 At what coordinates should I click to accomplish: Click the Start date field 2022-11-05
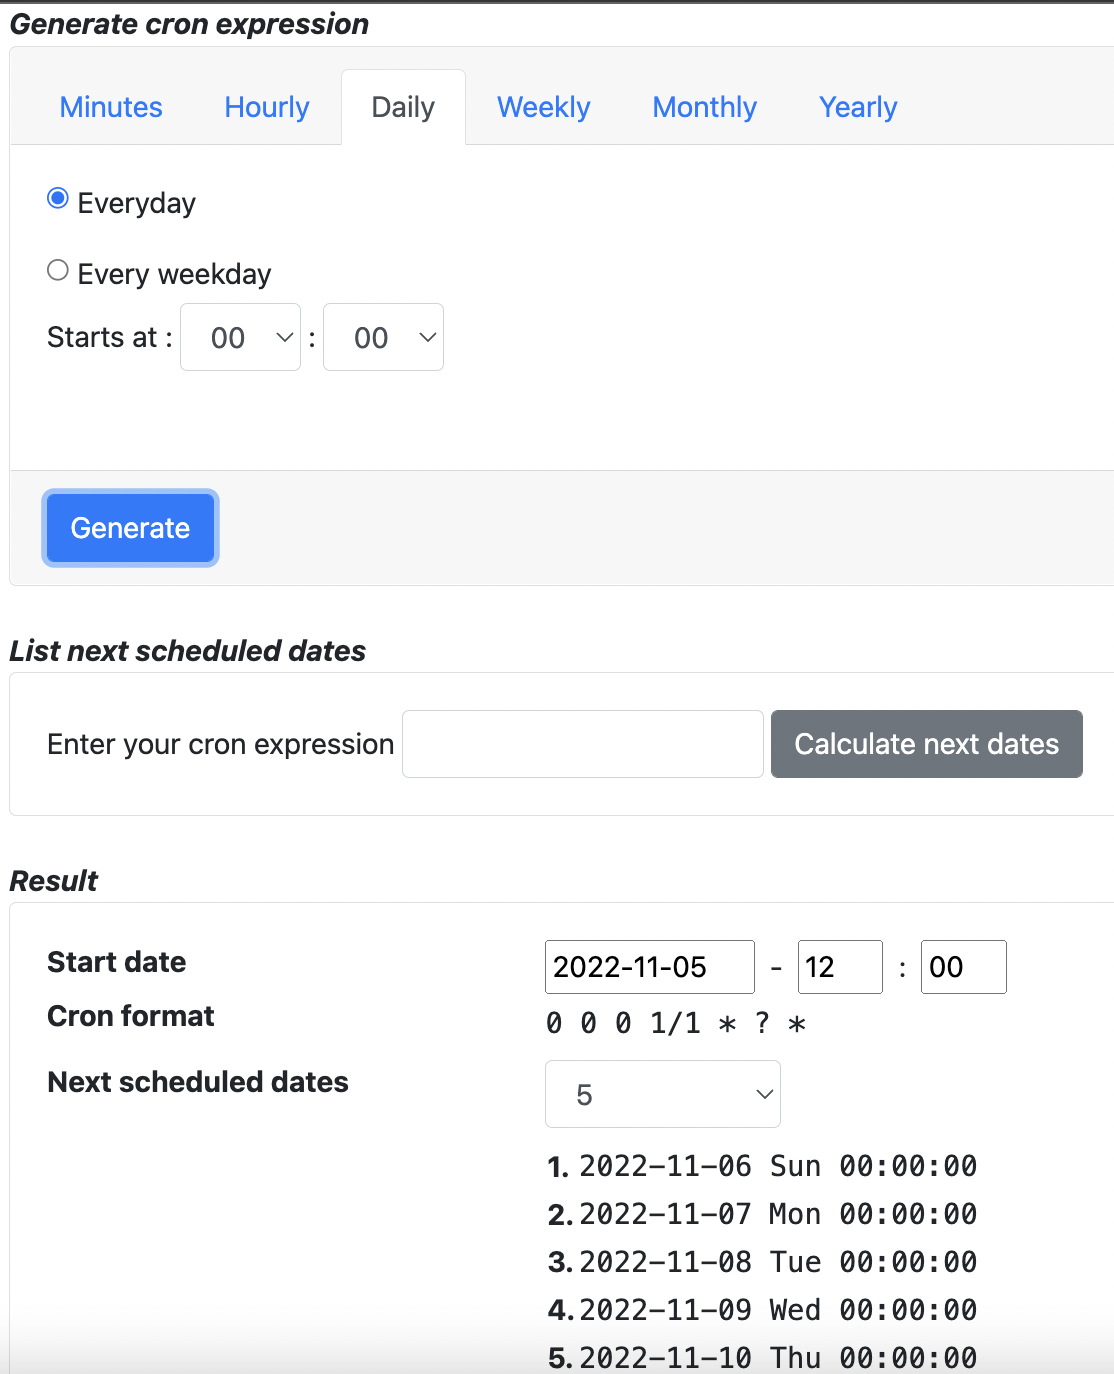[650, 967]
